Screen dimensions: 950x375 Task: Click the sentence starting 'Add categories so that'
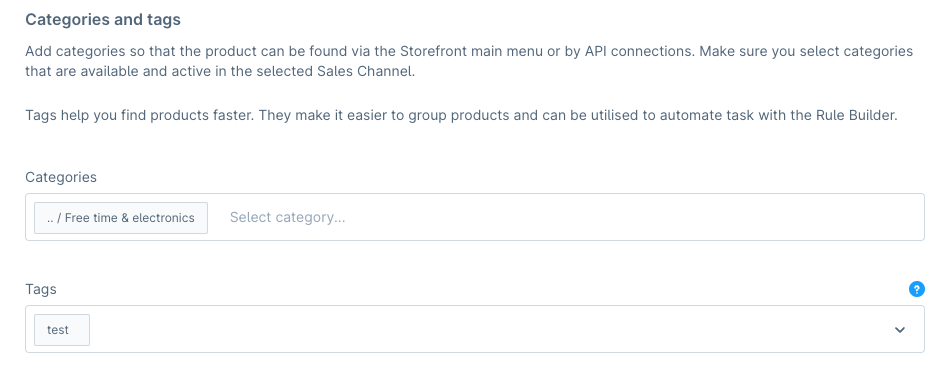click(360, 51)
